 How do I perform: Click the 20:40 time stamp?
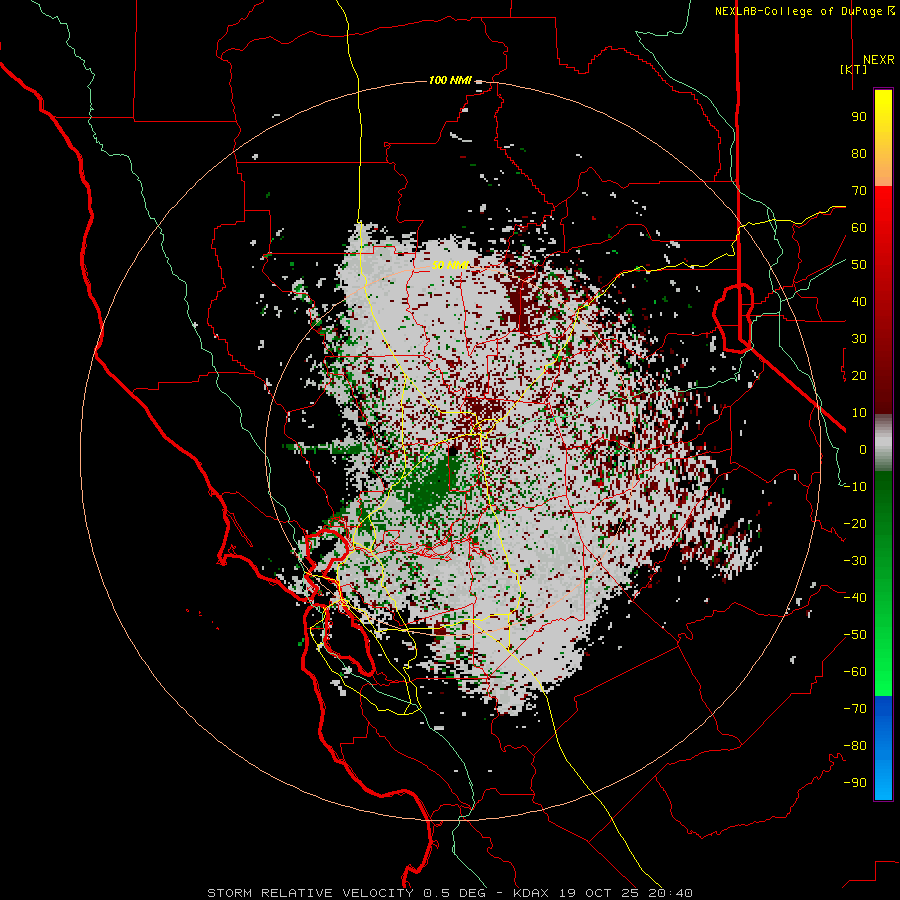coord(670,893)
